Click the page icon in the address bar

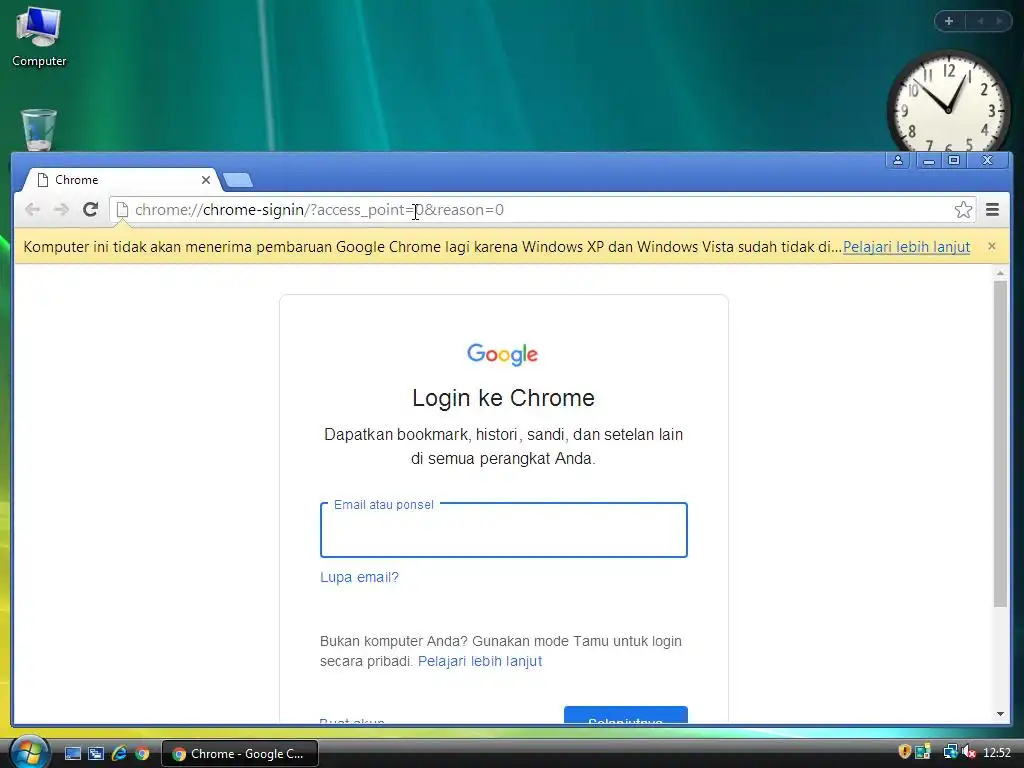point(122,210)
